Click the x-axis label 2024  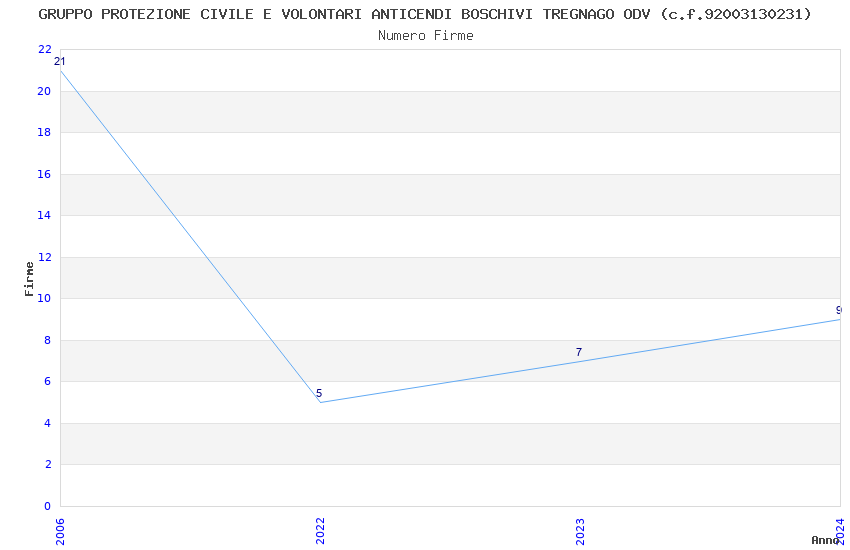840,531
